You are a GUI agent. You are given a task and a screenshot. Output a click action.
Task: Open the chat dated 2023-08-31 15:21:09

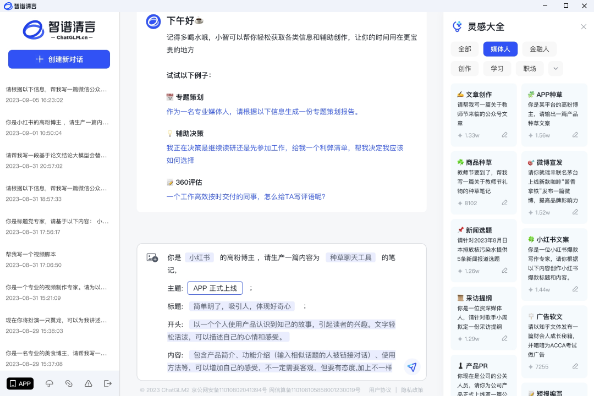click(57, 292)
